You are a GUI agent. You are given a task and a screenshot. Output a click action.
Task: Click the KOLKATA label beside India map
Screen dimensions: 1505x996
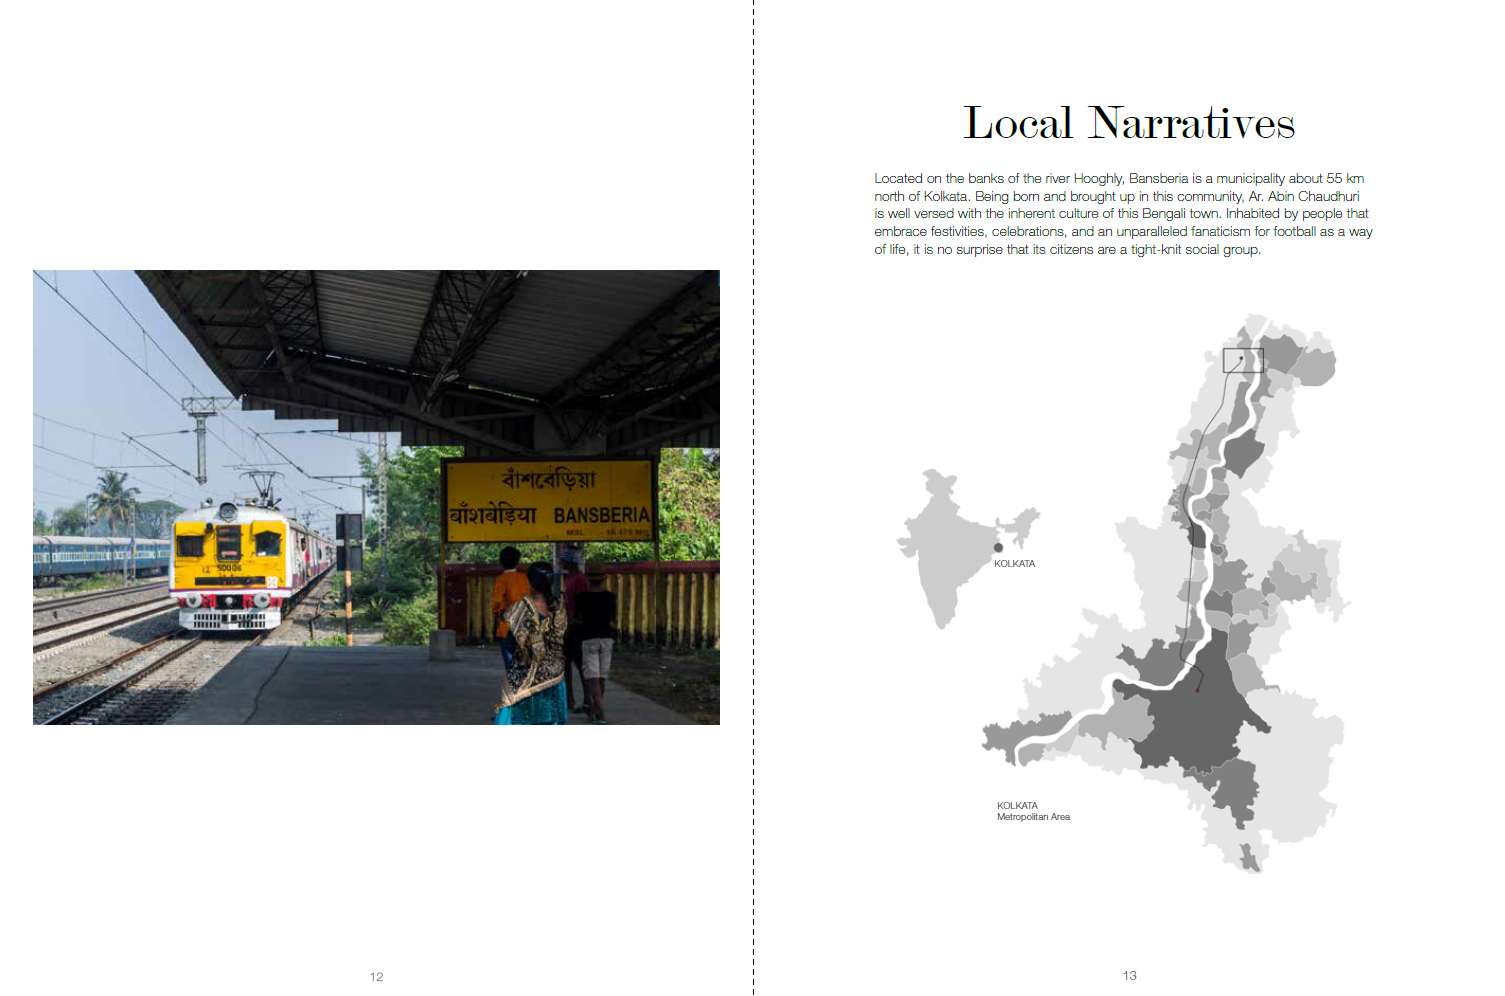[x=1014, y=564]
